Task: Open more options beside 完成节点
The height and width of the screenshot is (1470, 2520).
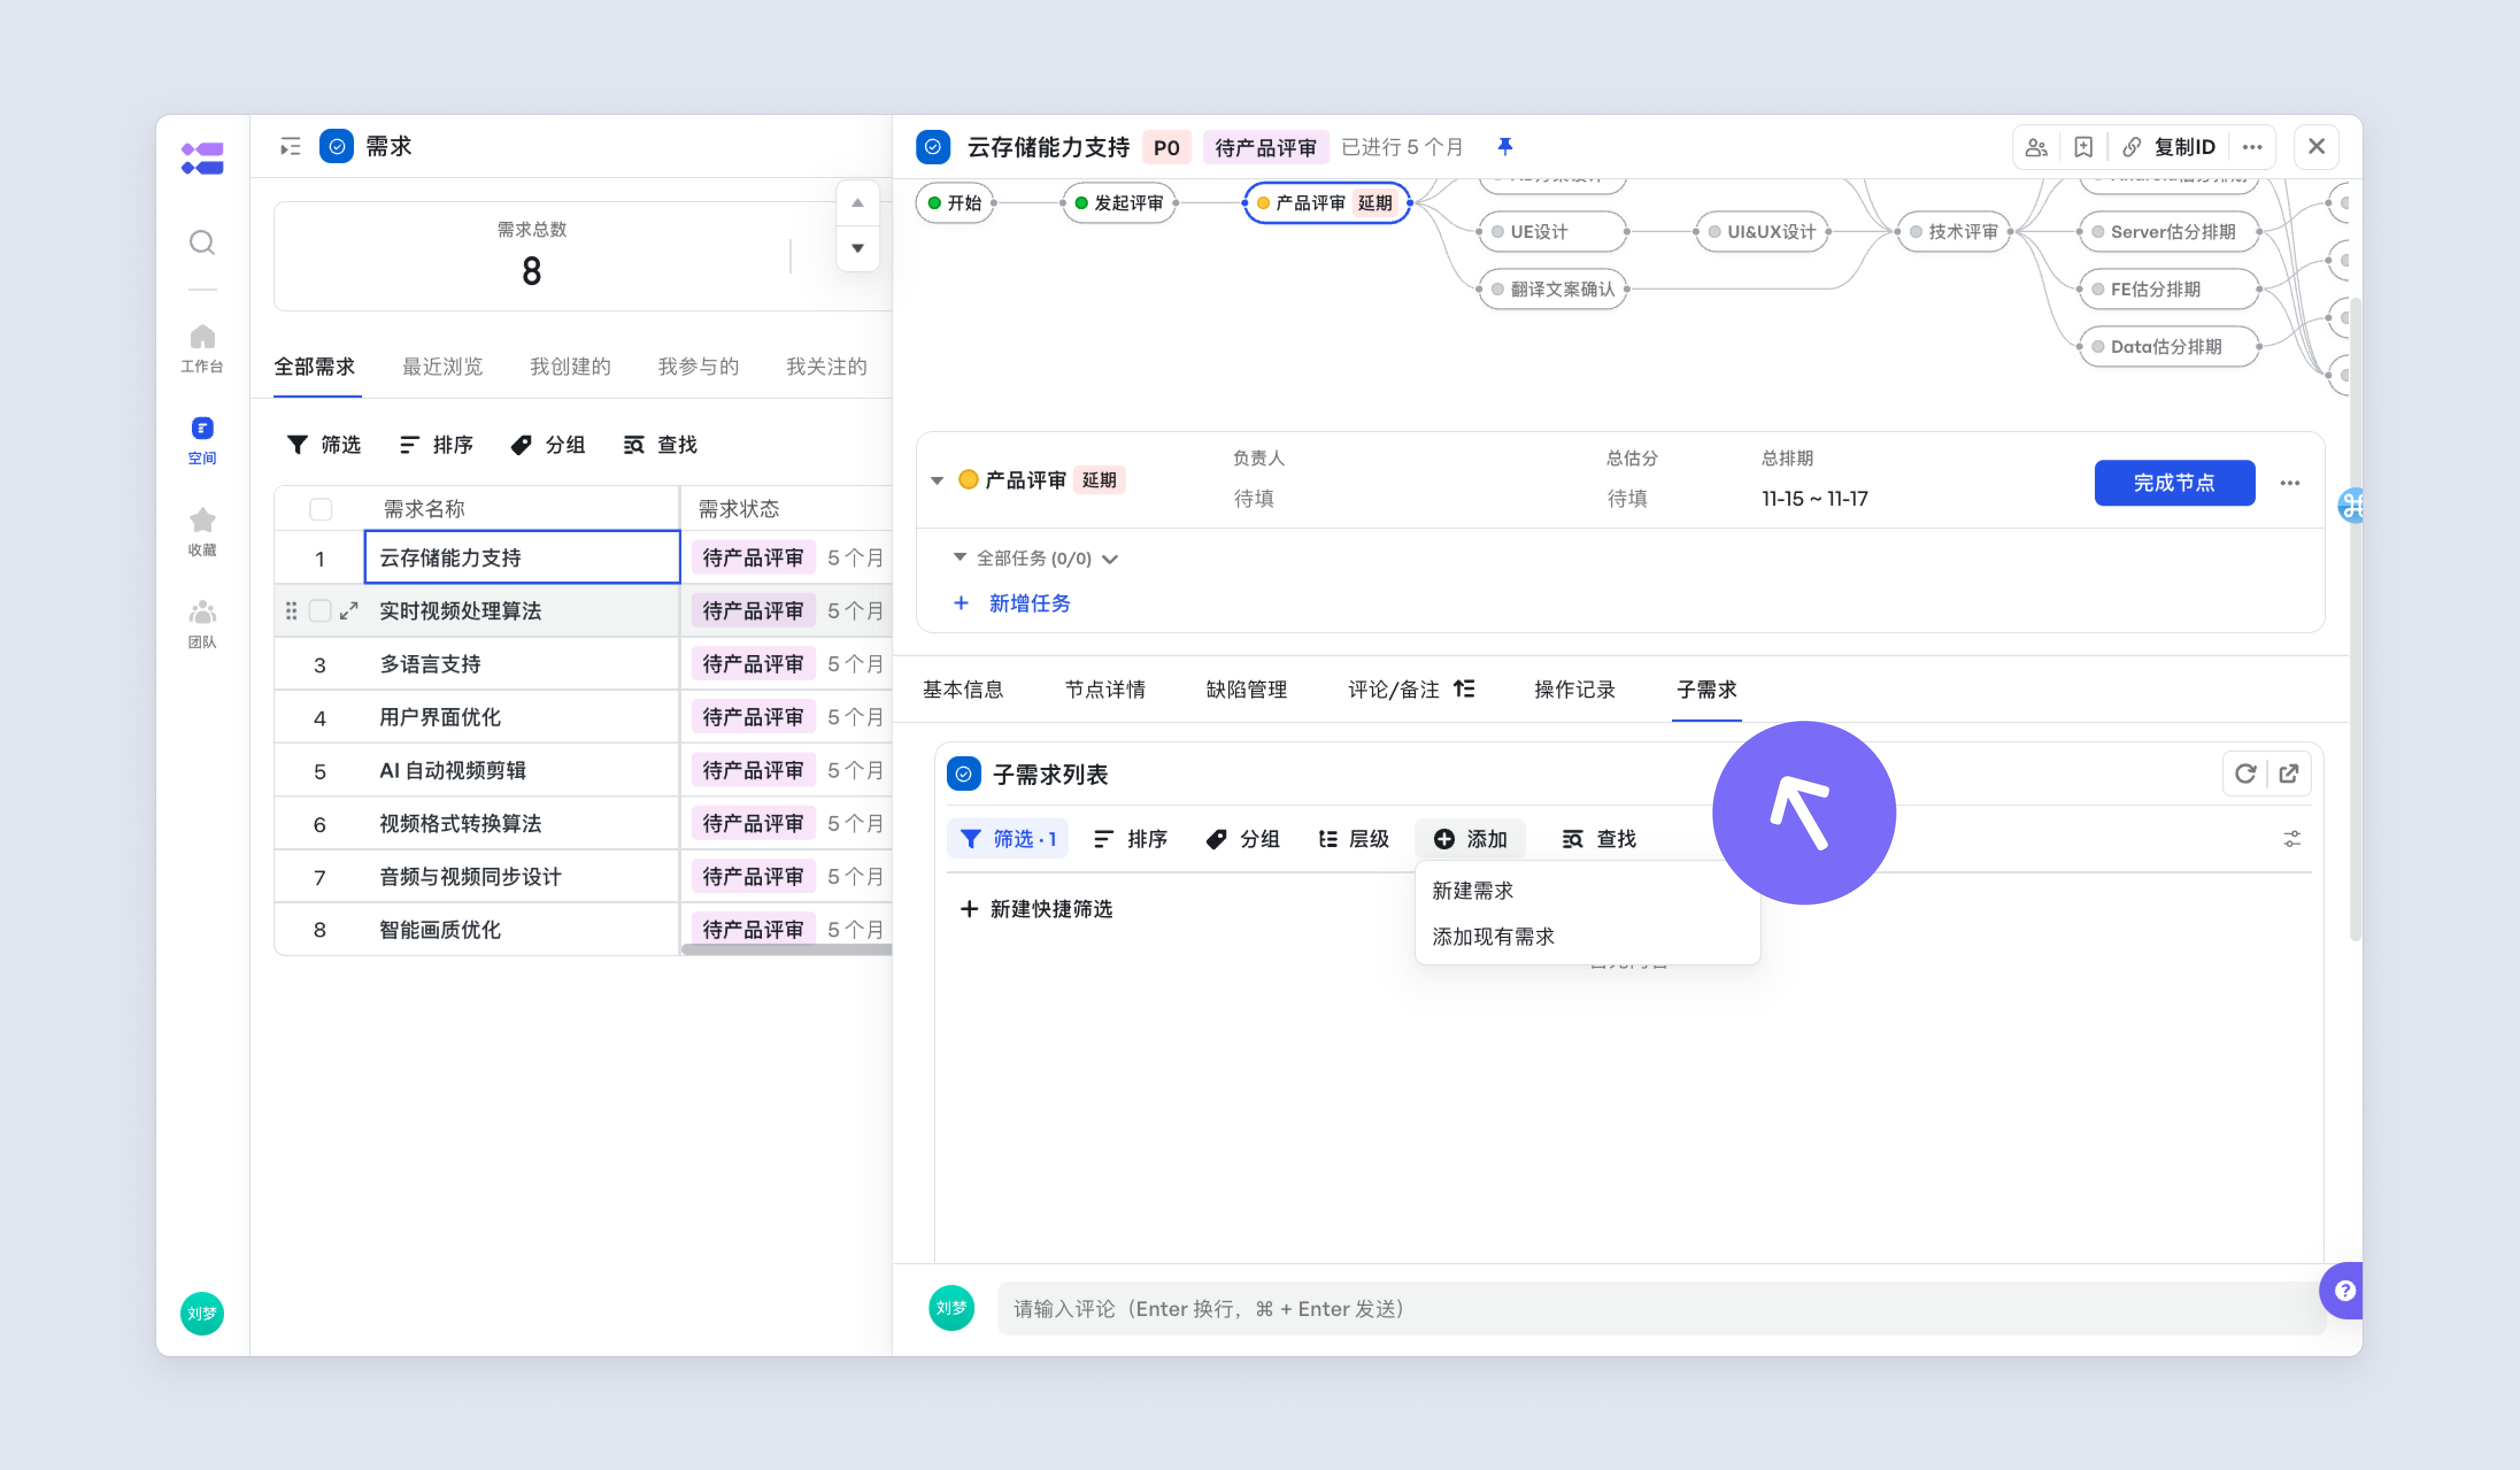Action: 2290,483
